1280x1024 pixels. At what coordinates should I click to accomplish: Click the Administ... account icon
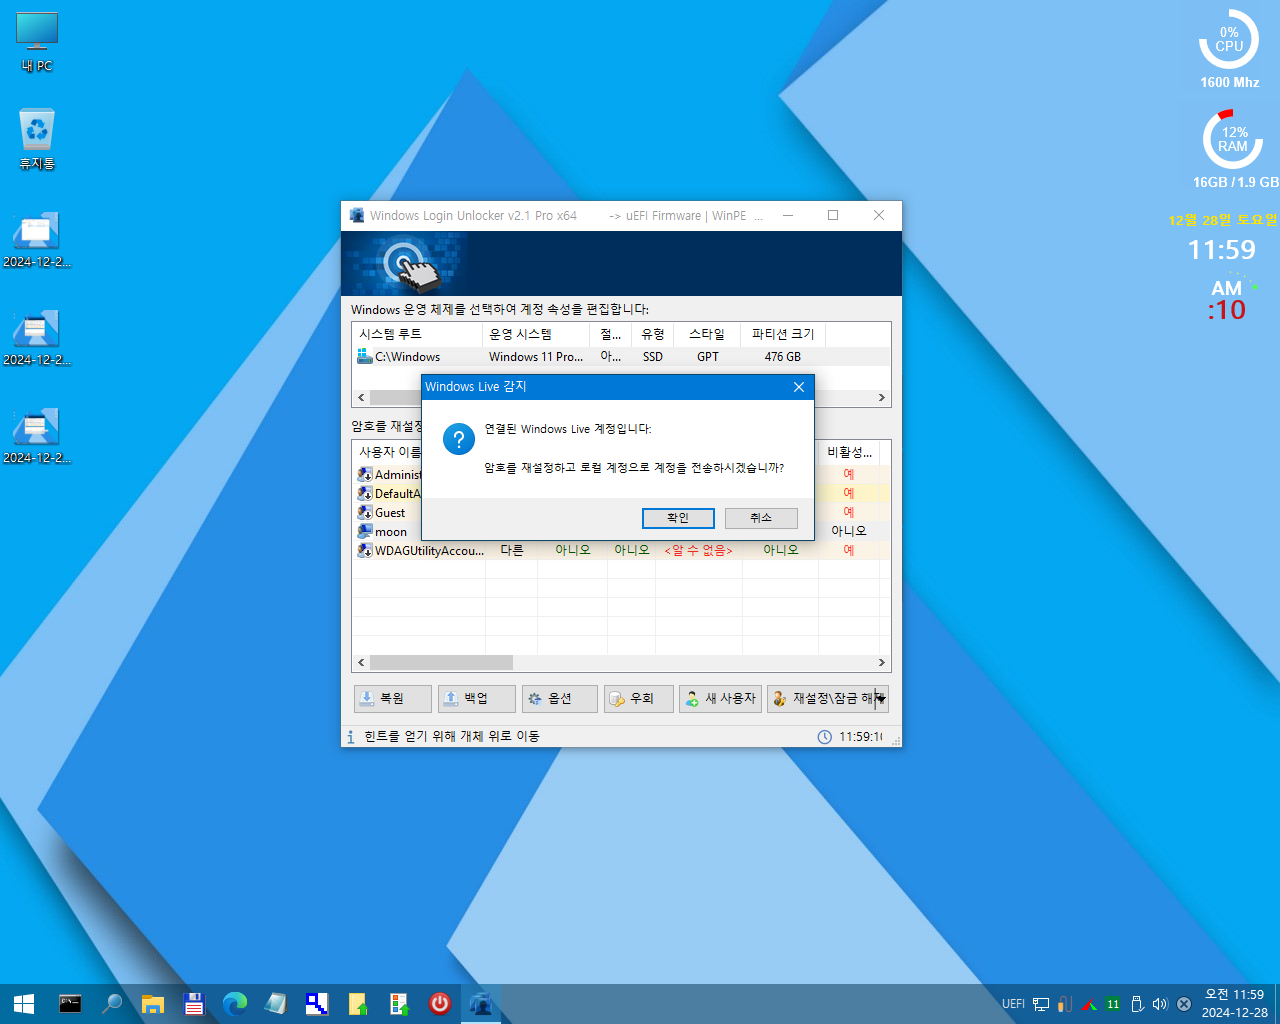(x=365, y=475)
